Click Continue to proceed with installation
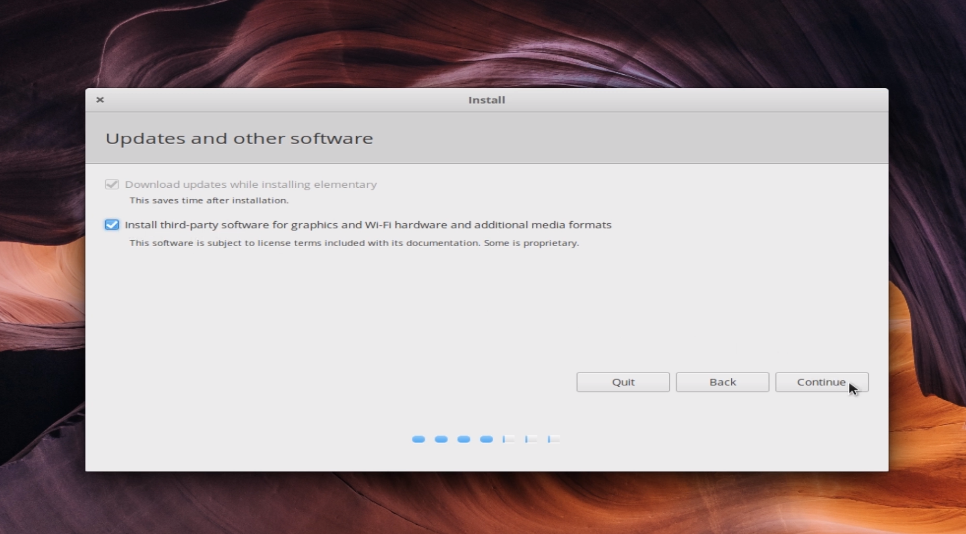This screenshot has width=966, height=534. point(821,382)
